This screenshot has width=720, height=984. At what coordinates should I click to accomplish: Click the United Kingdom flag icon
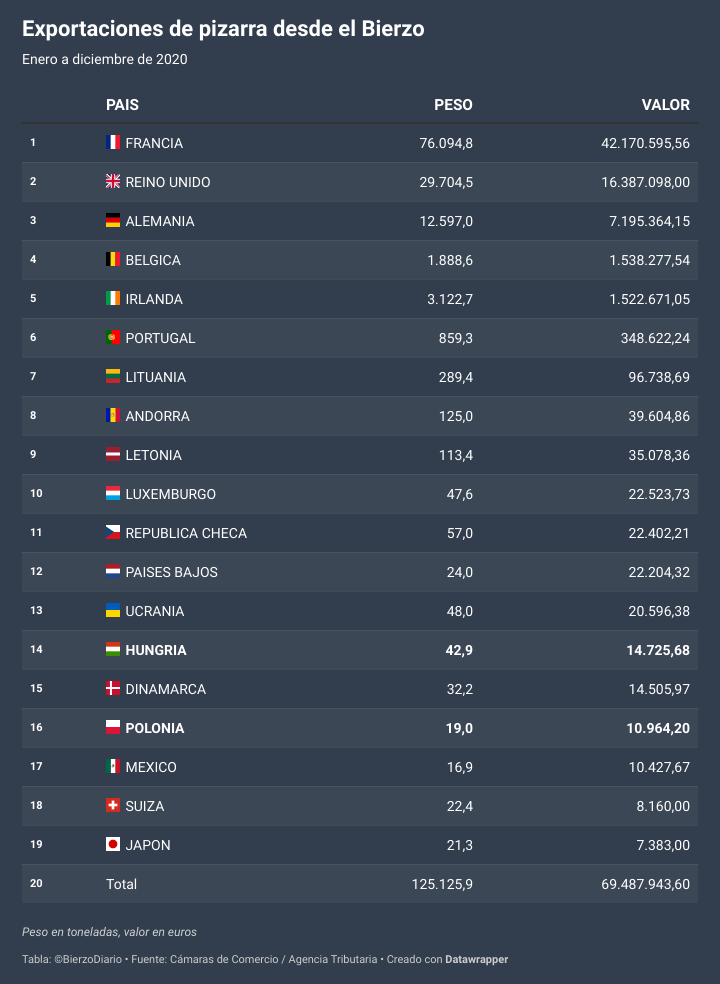(x=112, y=181)
